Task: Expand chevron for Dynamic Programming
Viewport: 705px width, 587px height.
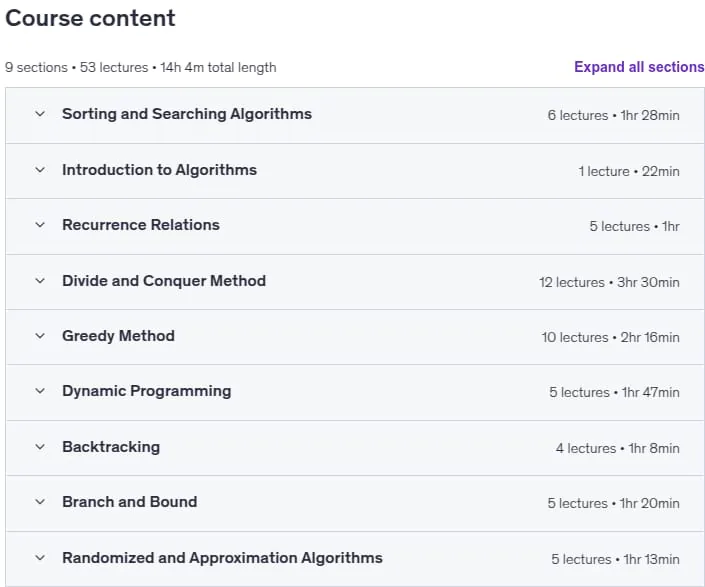Action: coord(40,391)
